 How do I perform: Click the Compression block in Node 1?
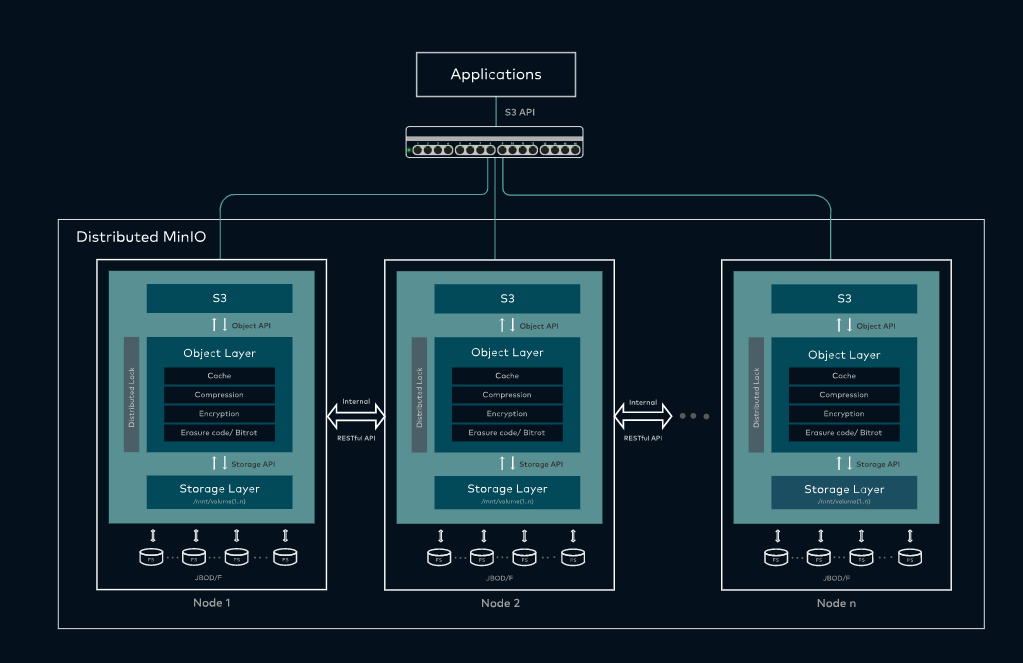point(219,395)
